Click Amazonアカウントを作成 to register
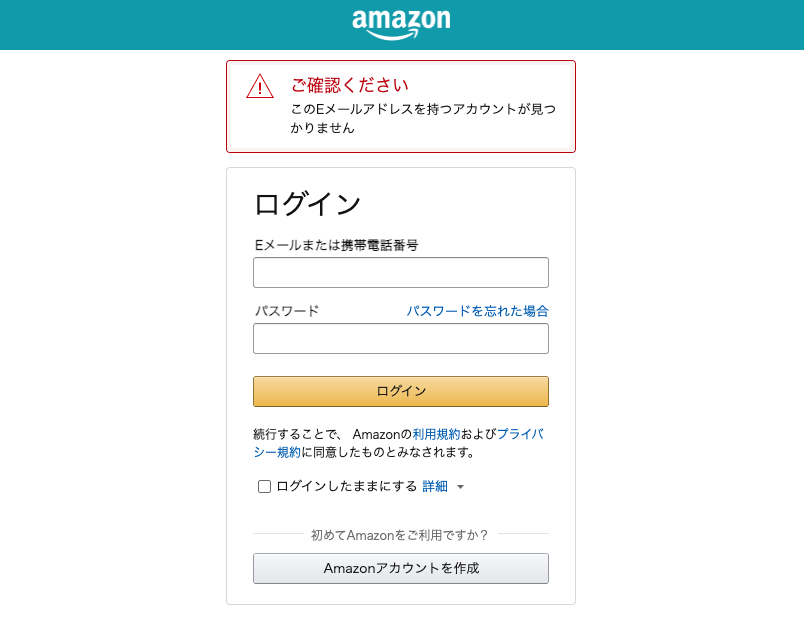The height and width of the screenshot is (624, 804). click(401, 568)
